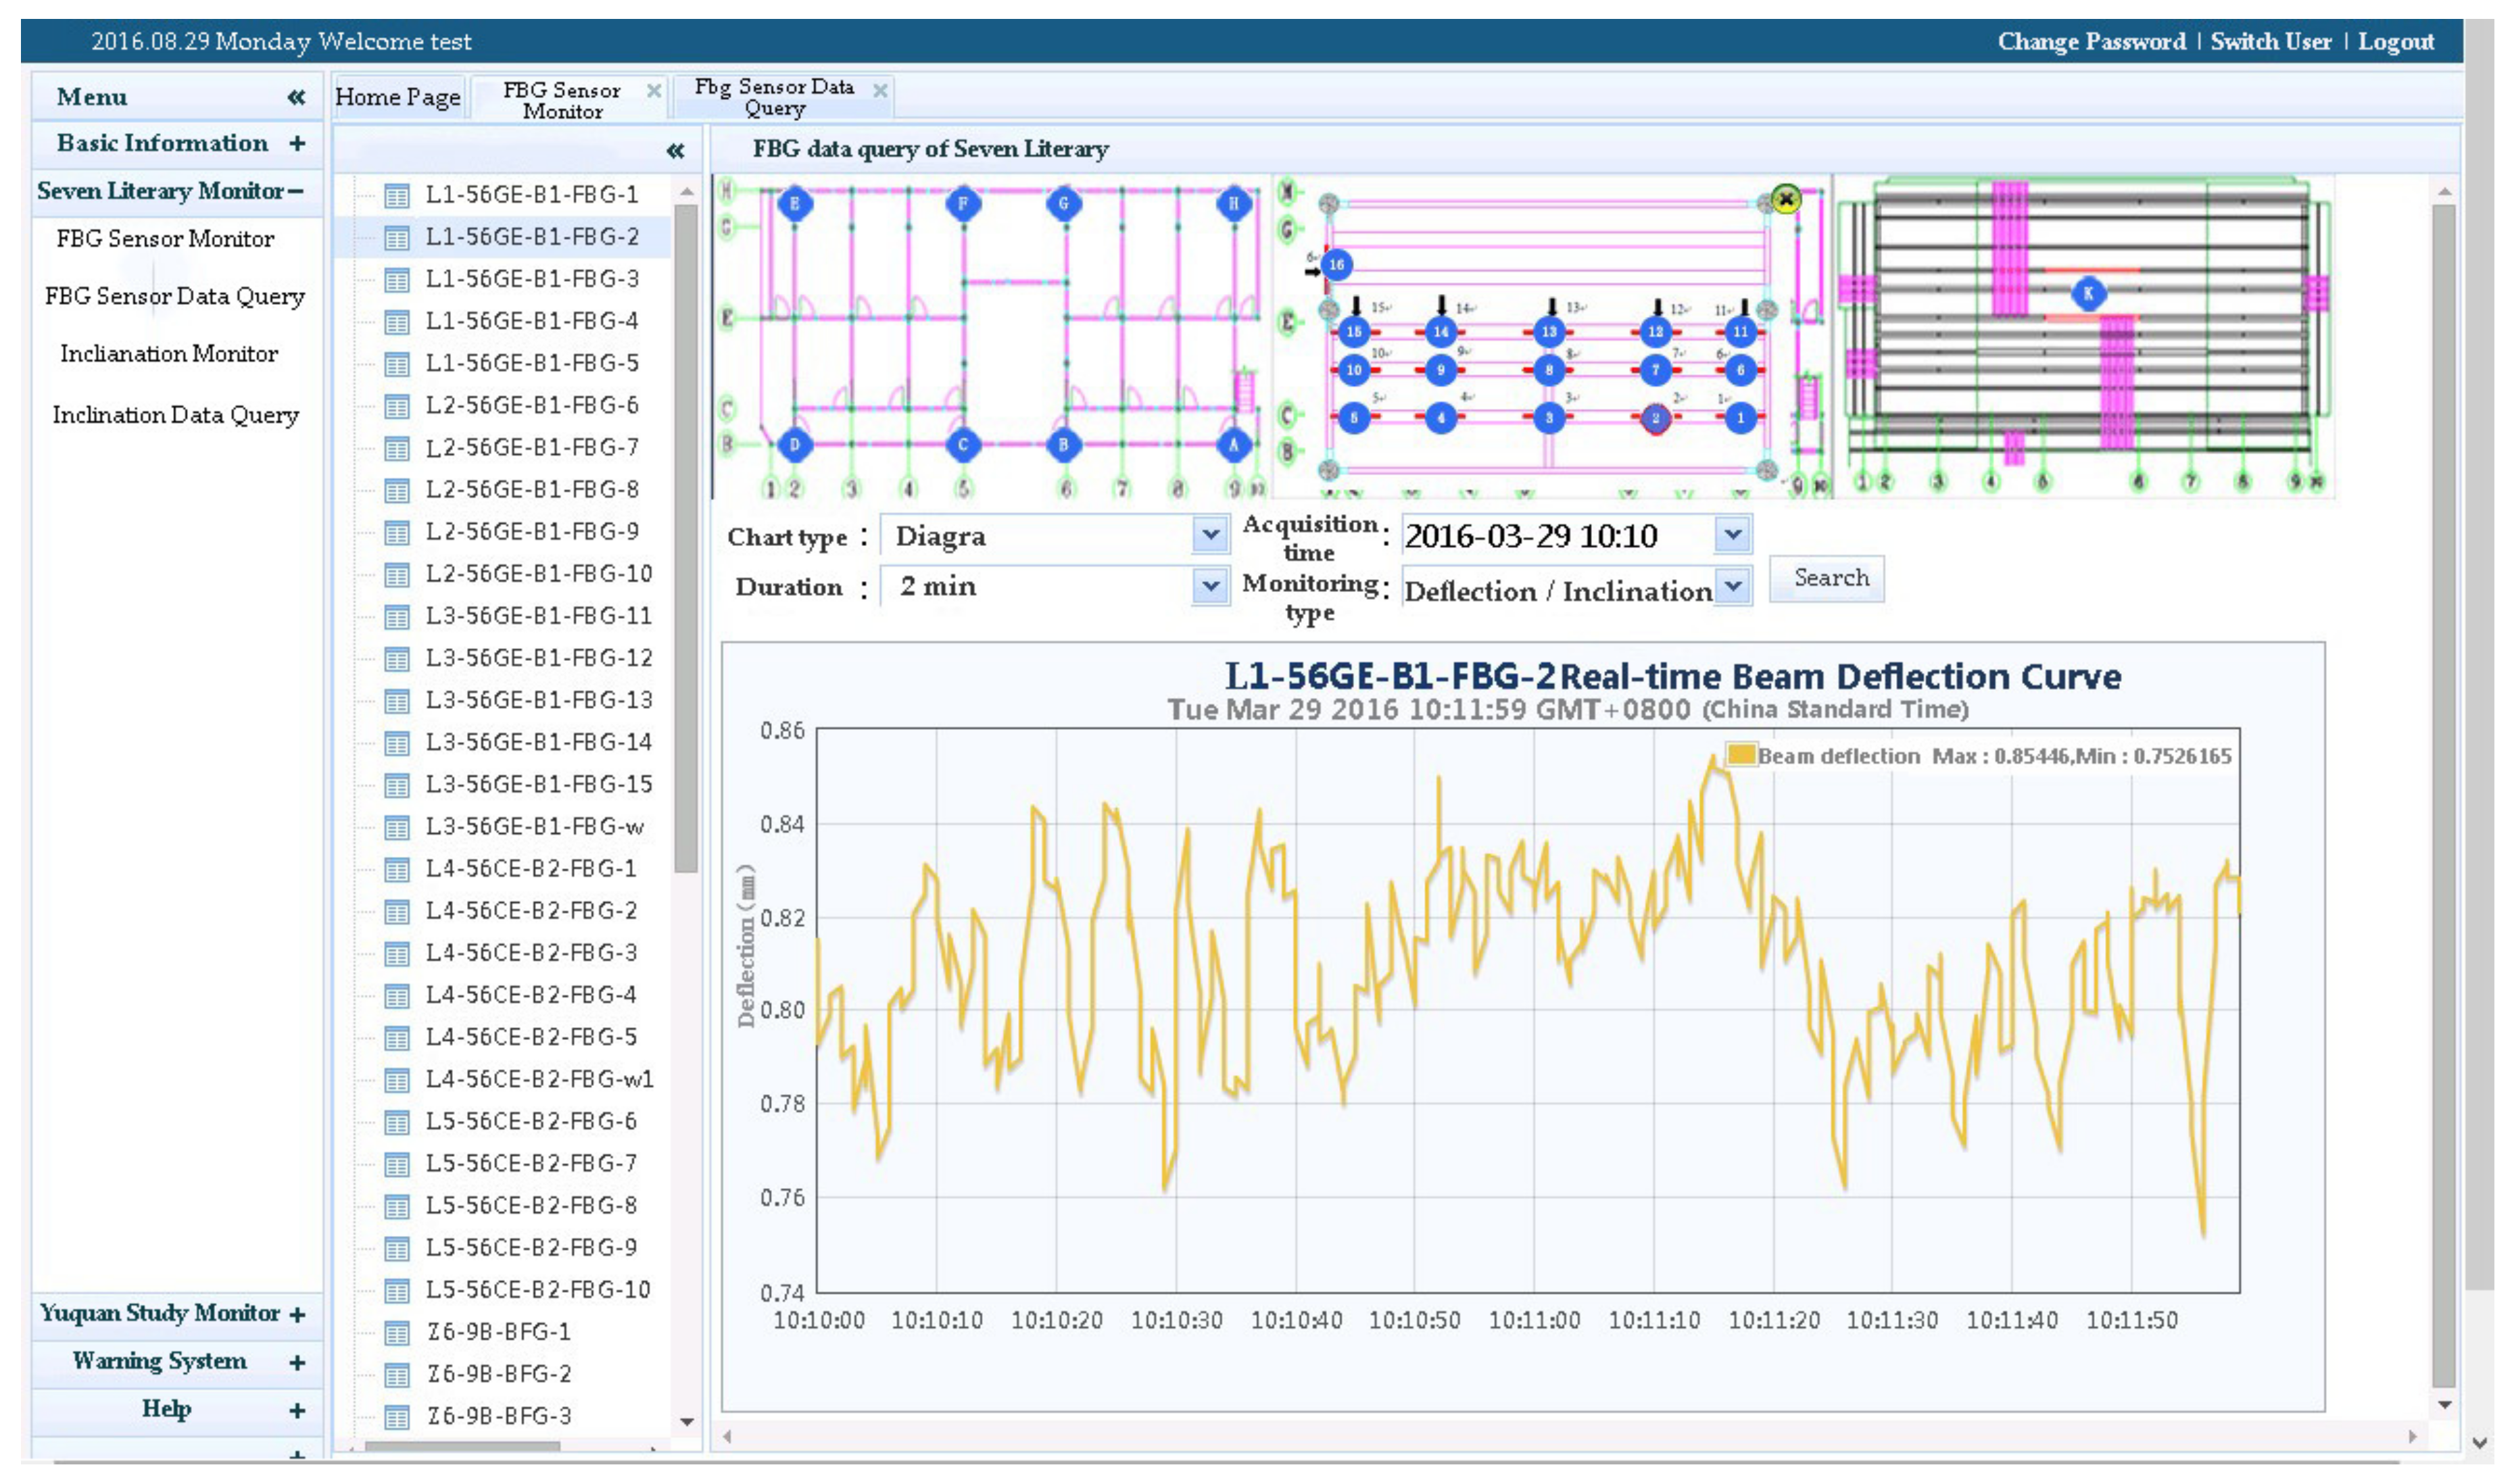Click the table icon beside L1-56GE-B1-FBG-1
Viewport: 2512px width, 1484px height.
click(397, 196)
